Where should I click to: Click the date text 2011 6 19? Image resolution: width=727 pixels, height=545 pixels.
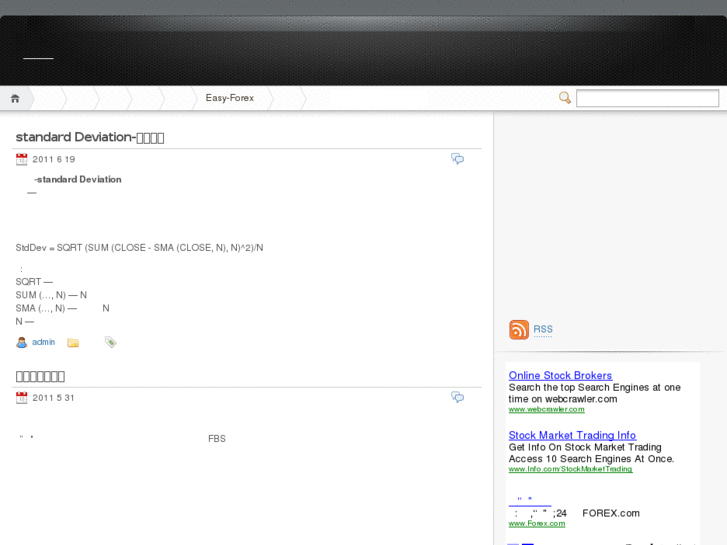coord(53,160)
